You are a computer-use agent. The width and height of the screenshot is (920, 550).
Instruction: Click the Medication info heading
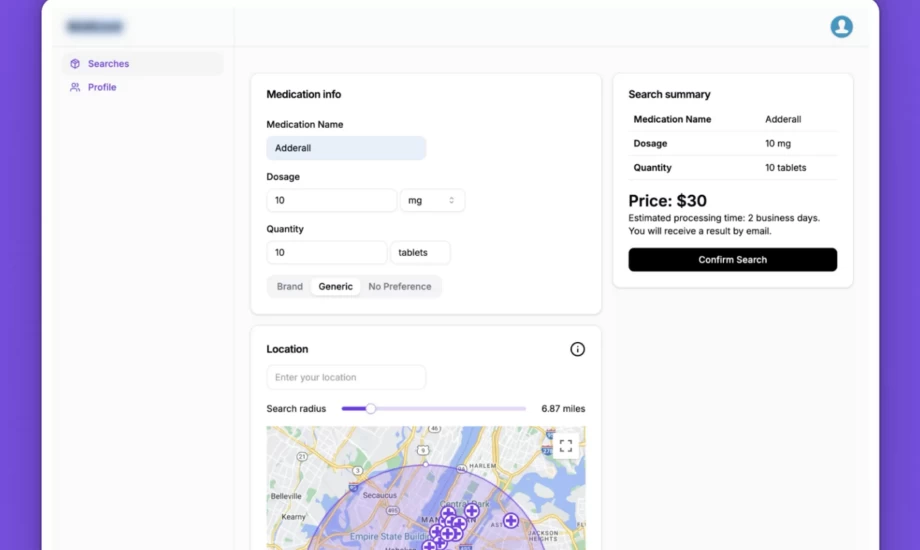(303, 94)
